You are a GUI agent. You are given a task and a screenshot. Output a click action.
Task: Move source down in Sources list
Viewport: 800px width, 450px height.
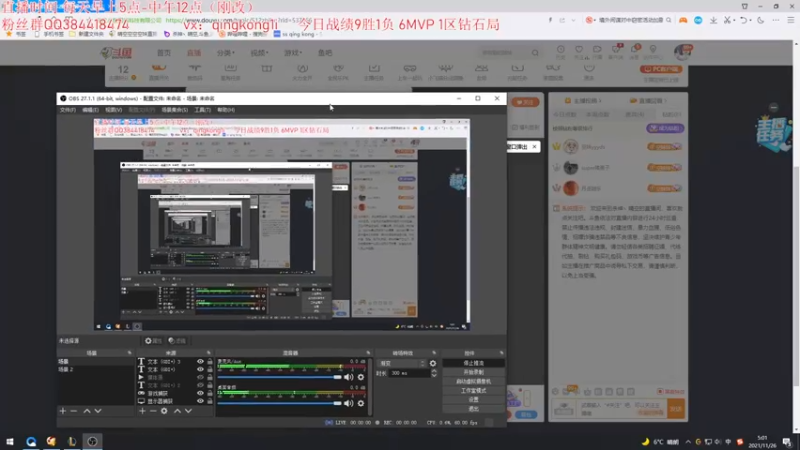[188, 411]
